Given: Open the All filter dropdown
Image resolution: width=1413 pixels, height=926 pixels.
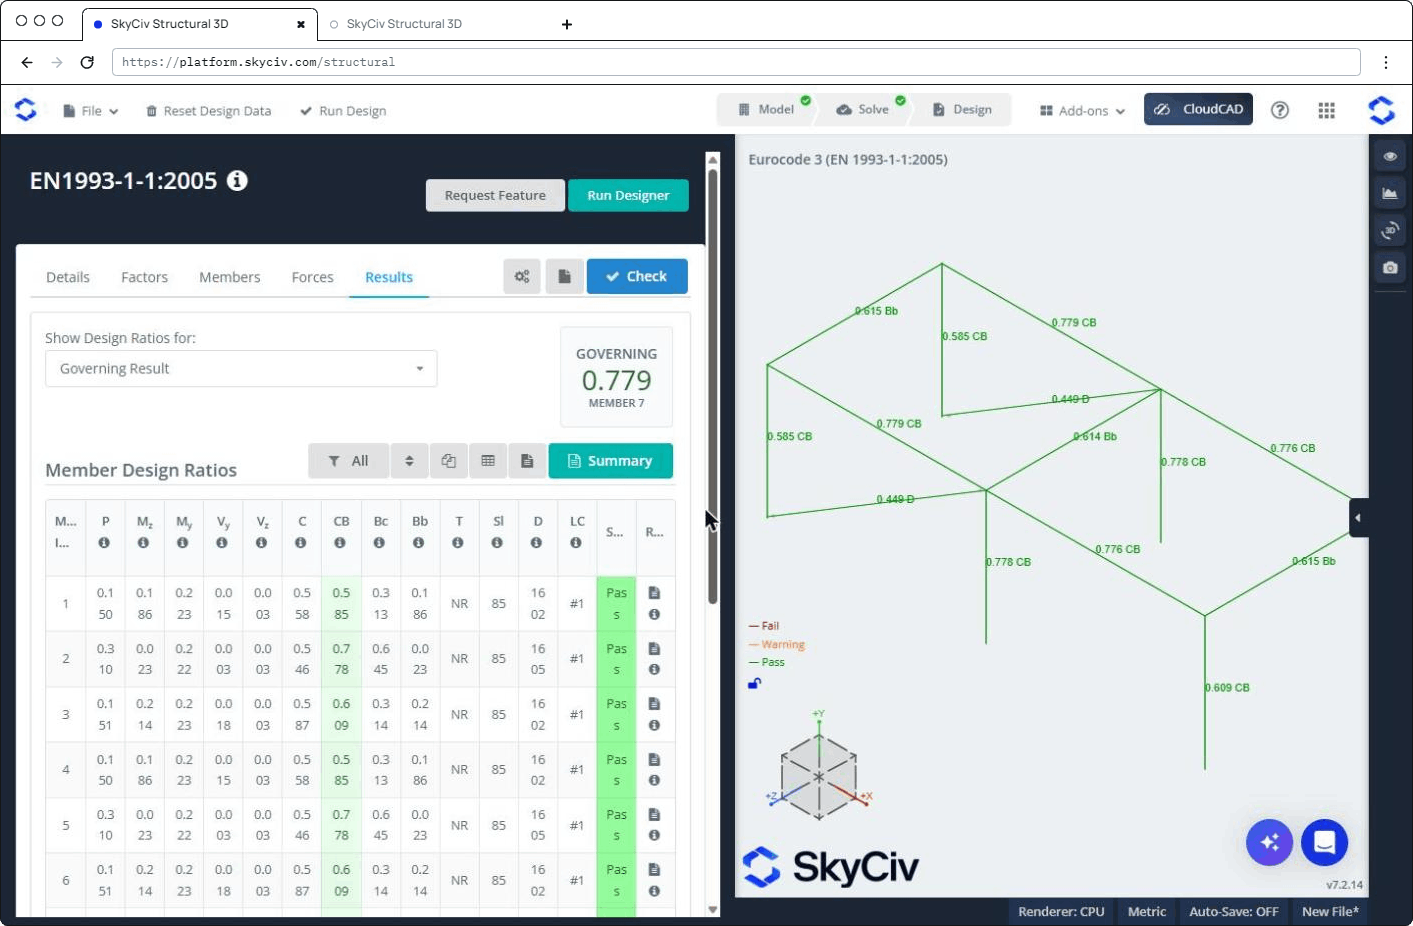Looking at the screenshot, I should coord(349,461).
